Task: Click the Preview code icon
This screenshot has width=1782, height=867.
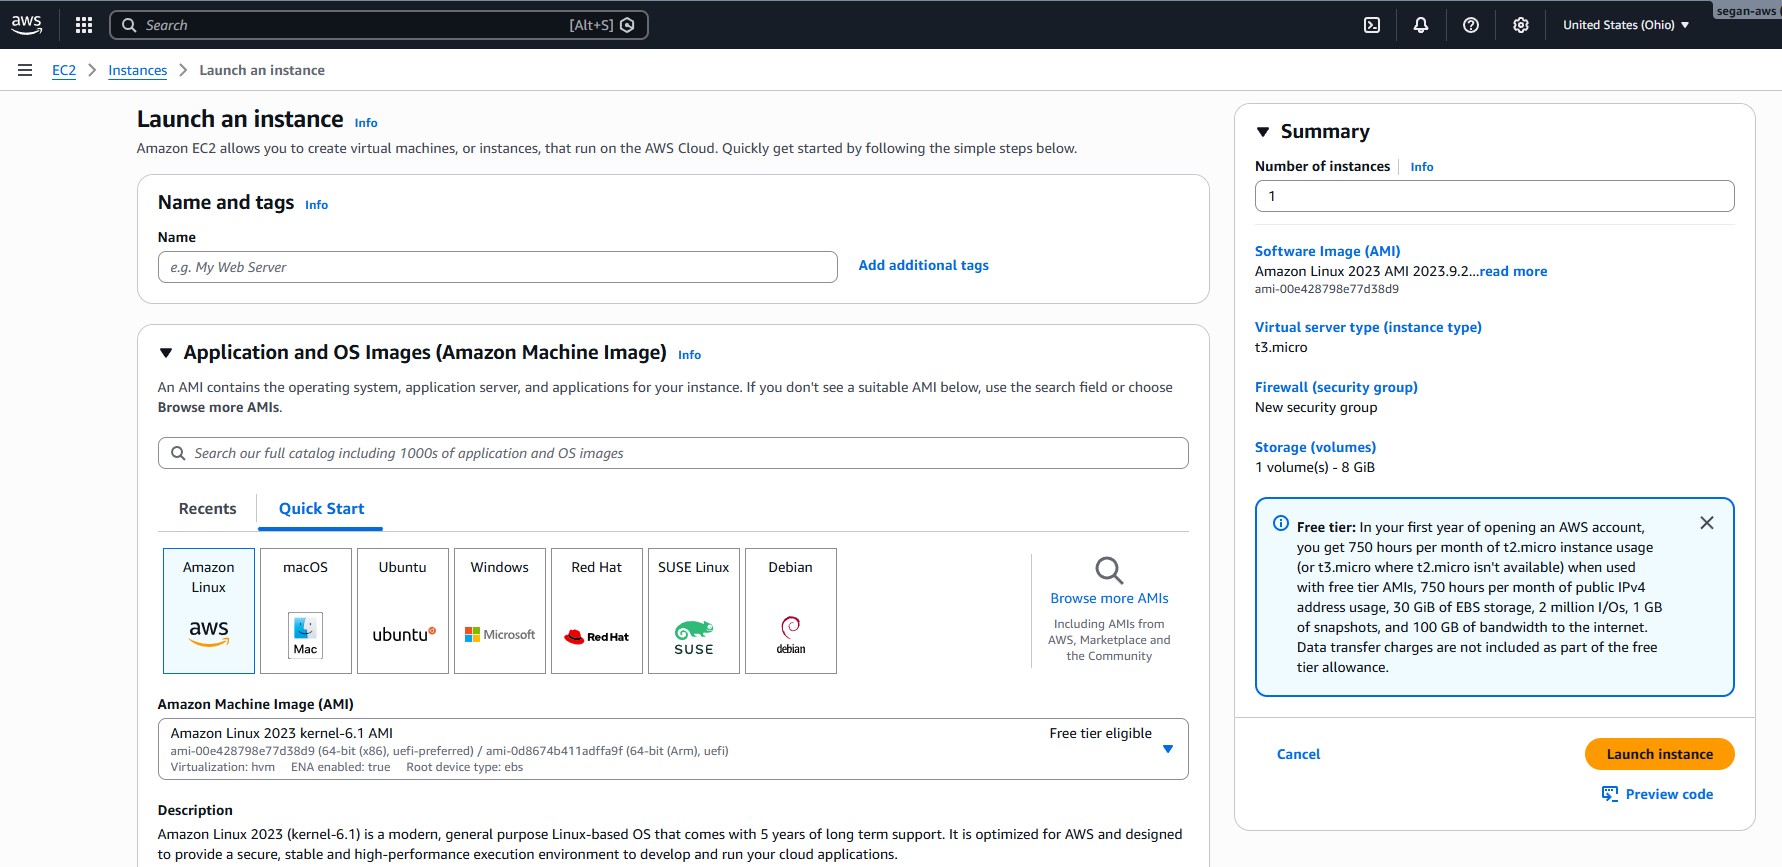Action: pyautogui.click(x=1610, y=794)
